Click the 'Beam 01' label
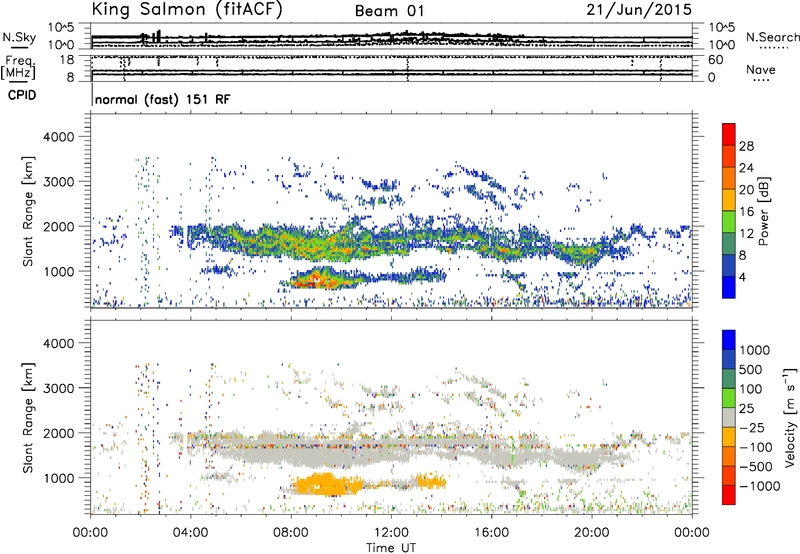 389,11
